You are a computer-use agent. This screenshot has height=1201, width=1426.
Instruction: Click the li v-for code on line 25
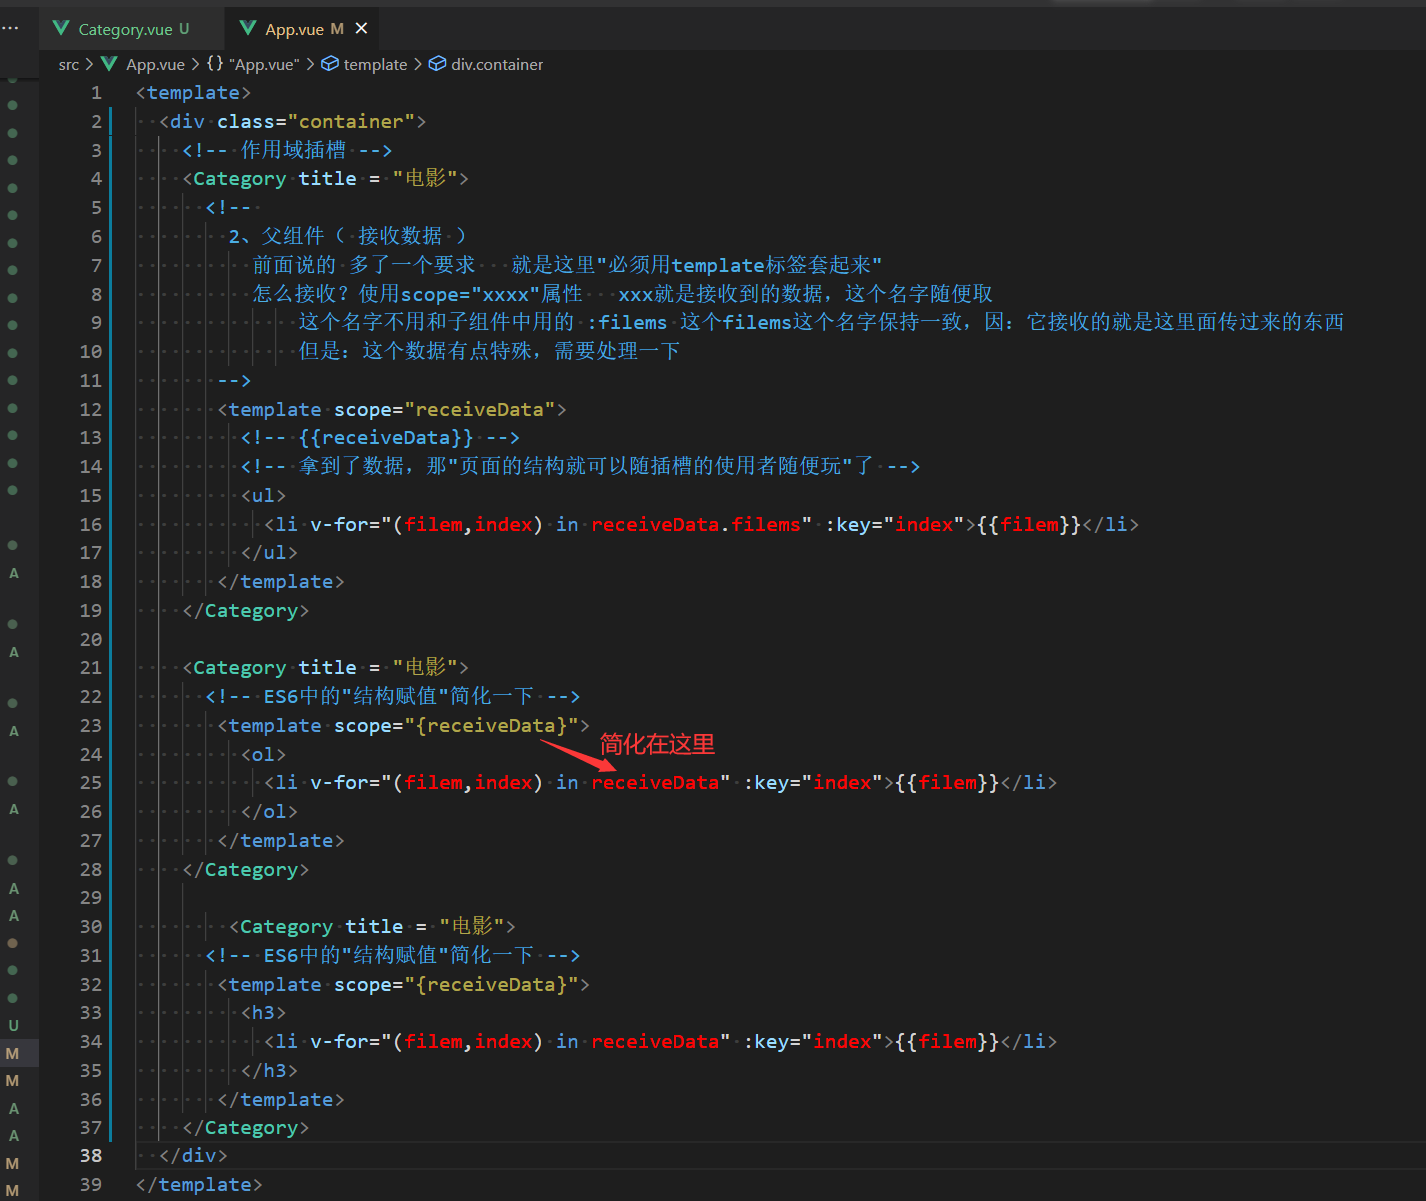click(660, 783)
